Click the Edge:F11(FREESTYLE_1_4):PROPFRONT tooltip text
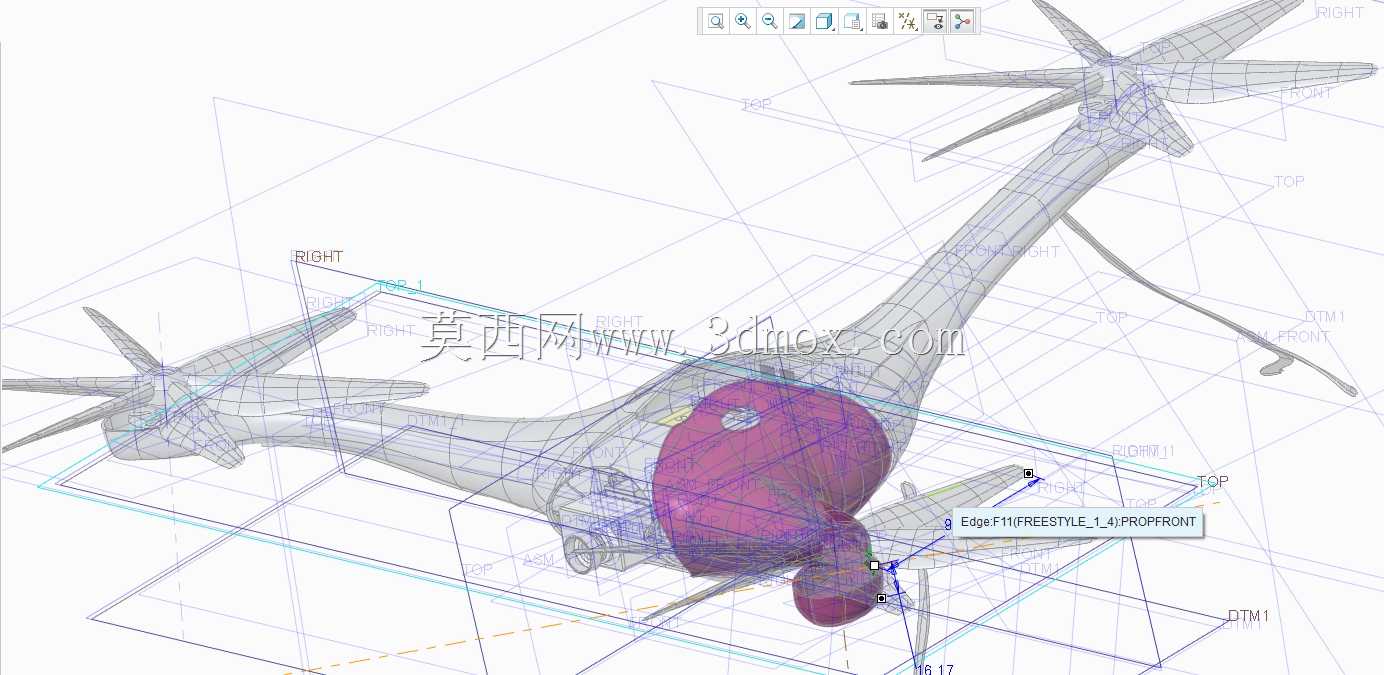Image resolution: width=1384 pixels, height=675 pixels. (1078, 522)
